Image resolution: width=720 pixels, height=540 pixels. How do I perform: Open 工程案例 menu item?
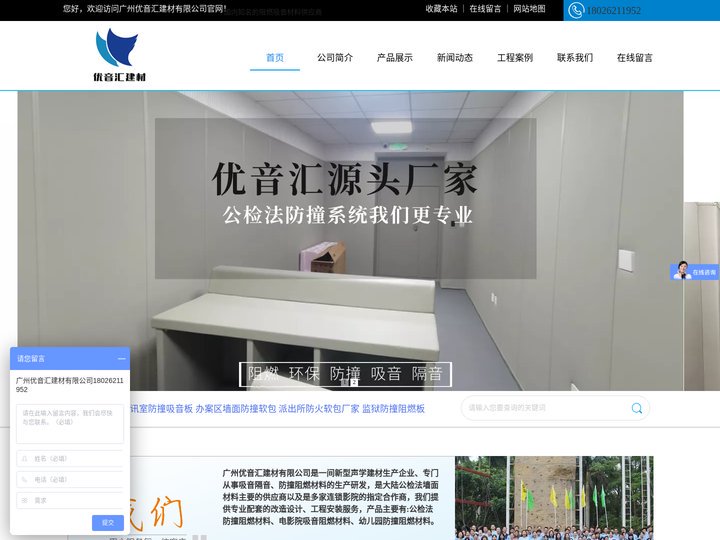pos(515,58)
